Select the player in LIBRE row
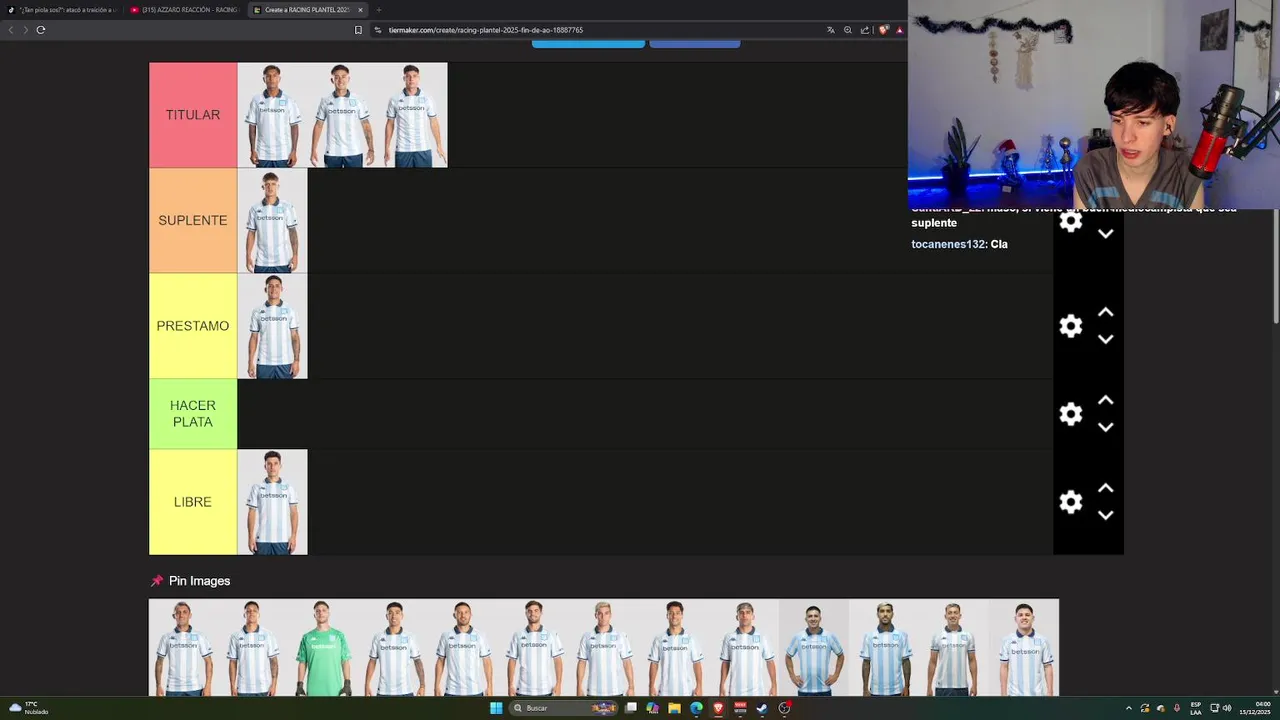Viewport: 1280px width, 720px height. point(272,502)
